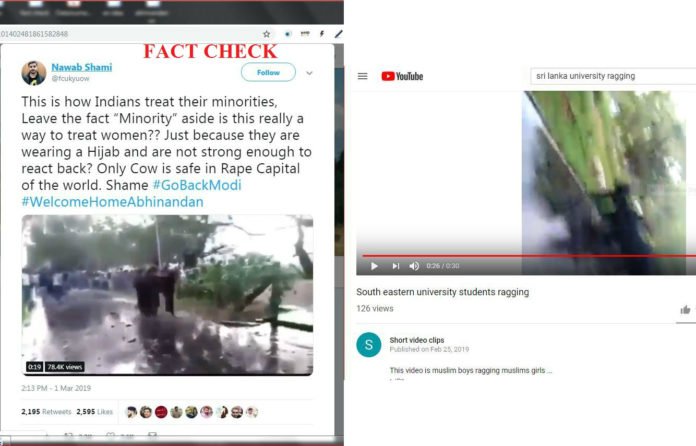Screen dimensions: 696x446
Task: Skip to the next YouTube video
Action: [395, 266]
